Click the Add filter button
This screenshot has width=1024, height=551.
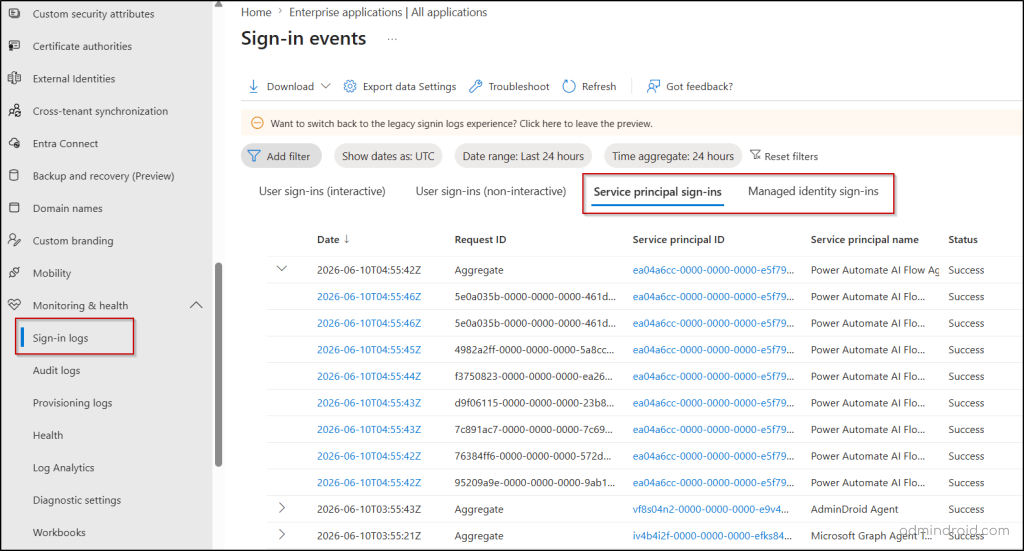[281, 156]
